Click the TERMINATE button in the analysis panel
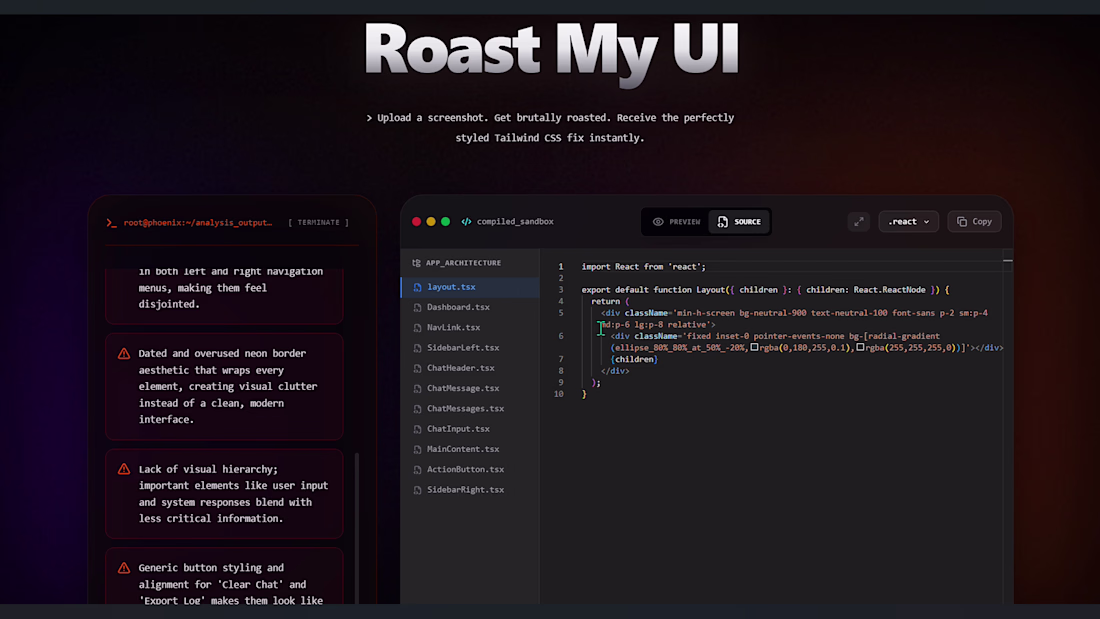 pos(318,222)
